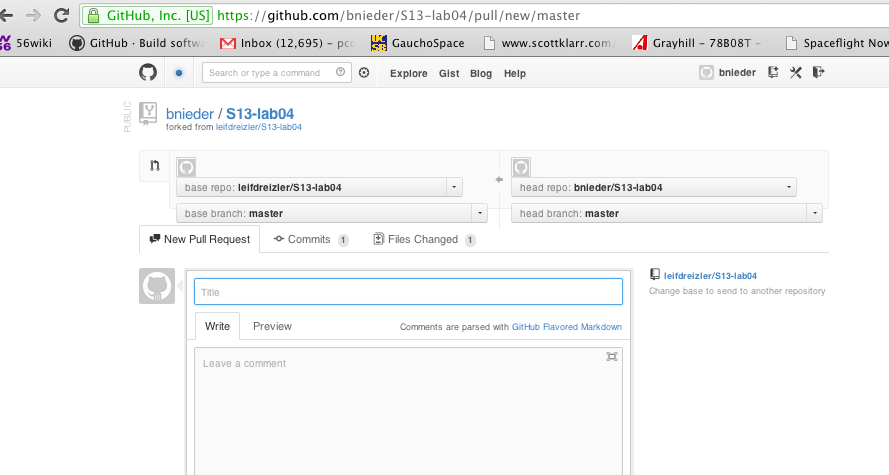Open forked-from leifdreizler/S13-lab04 link
The width and height of the screenshot is (889, 475).
click(x=259, y=127)
